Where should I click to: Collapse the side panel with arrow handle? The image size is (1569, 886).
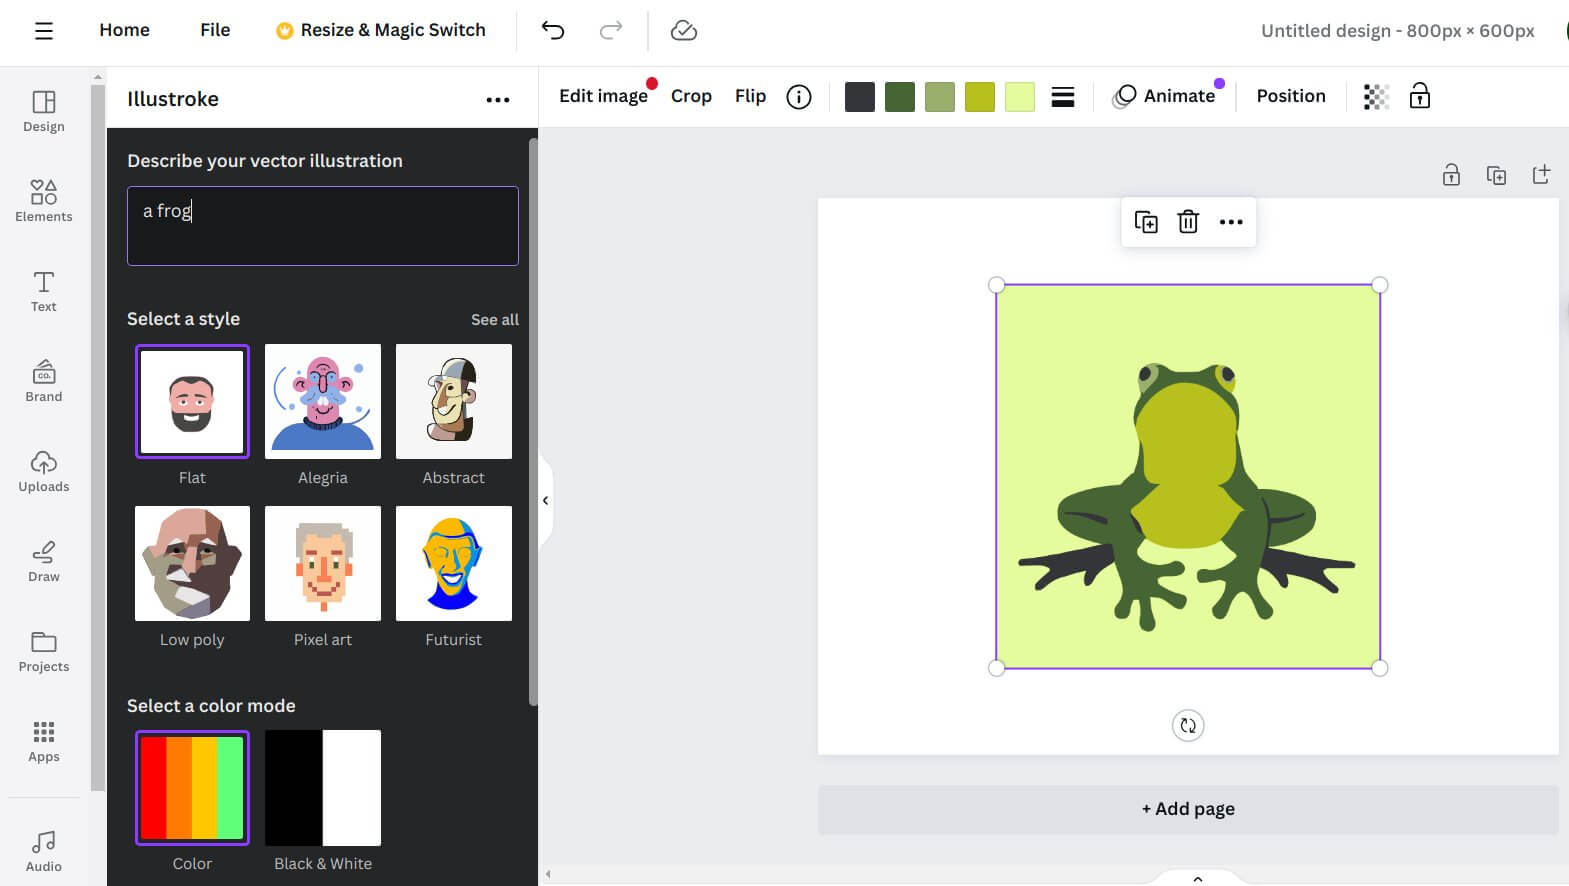point(546,500)
